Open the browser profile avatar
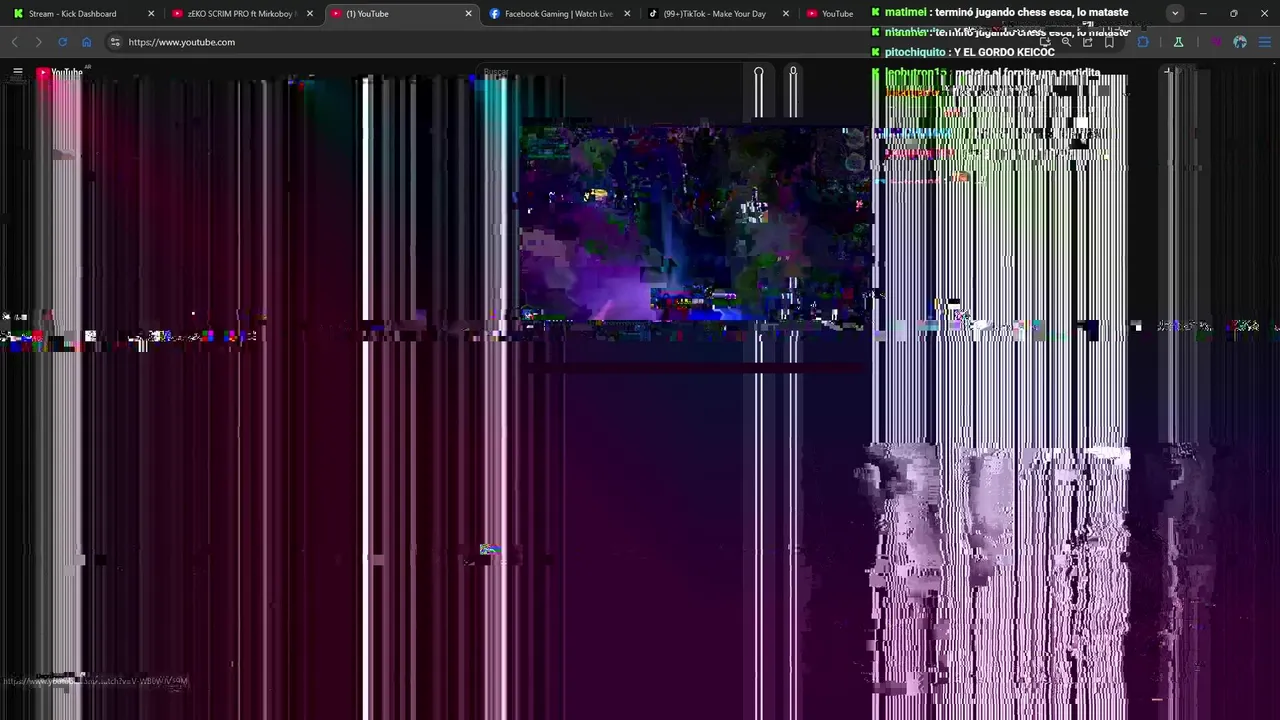 point(1240,42)
